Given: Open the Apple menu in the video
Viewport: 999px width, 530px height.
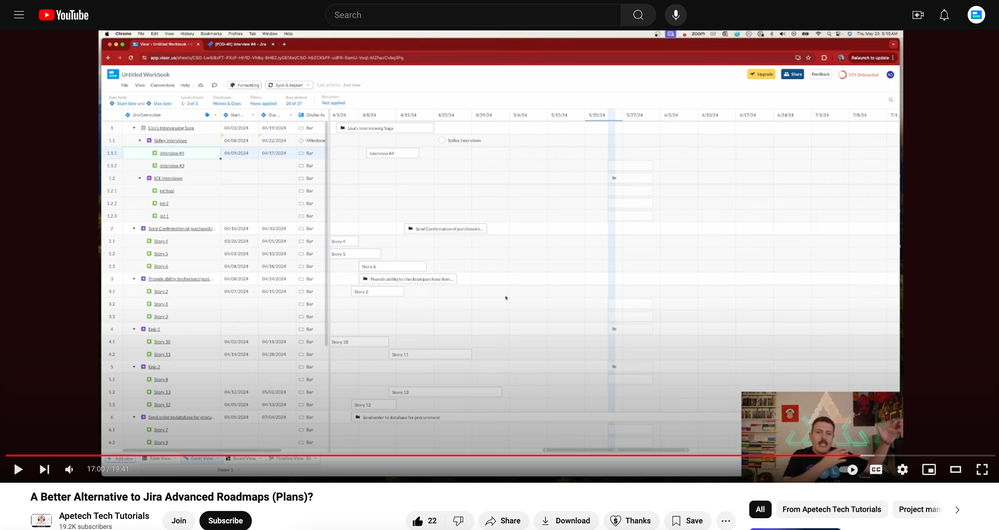Looking at the screenshot, I should pyautogui.click(x=107, y=34).
